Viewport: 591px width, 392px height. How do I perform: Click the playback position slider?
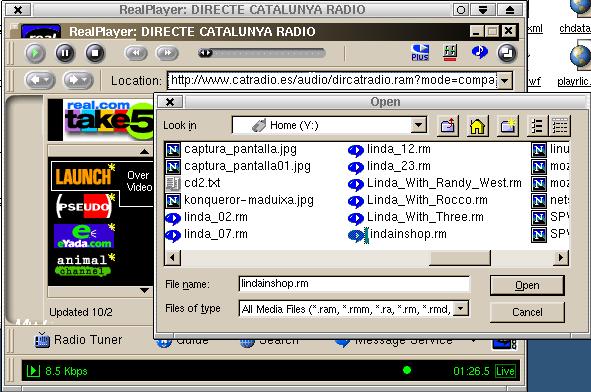tap(262, 53)
